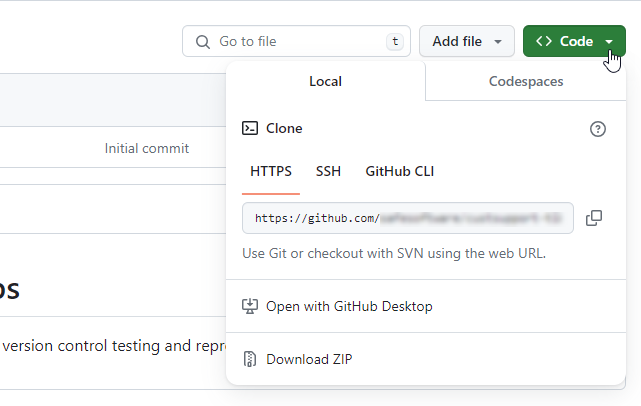641x406 pixels.
Task: Click the "Download ZIP" text link
Action: click(309, 359)
